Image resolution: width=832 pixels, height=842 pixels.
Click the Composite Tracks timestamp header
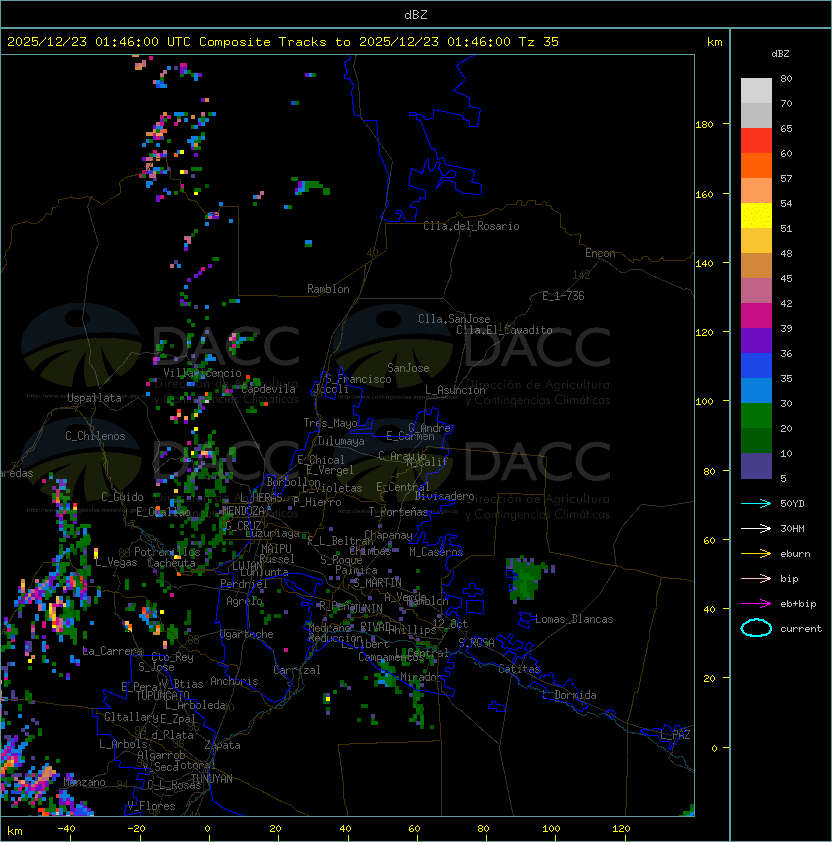click(x=283, y=42)
